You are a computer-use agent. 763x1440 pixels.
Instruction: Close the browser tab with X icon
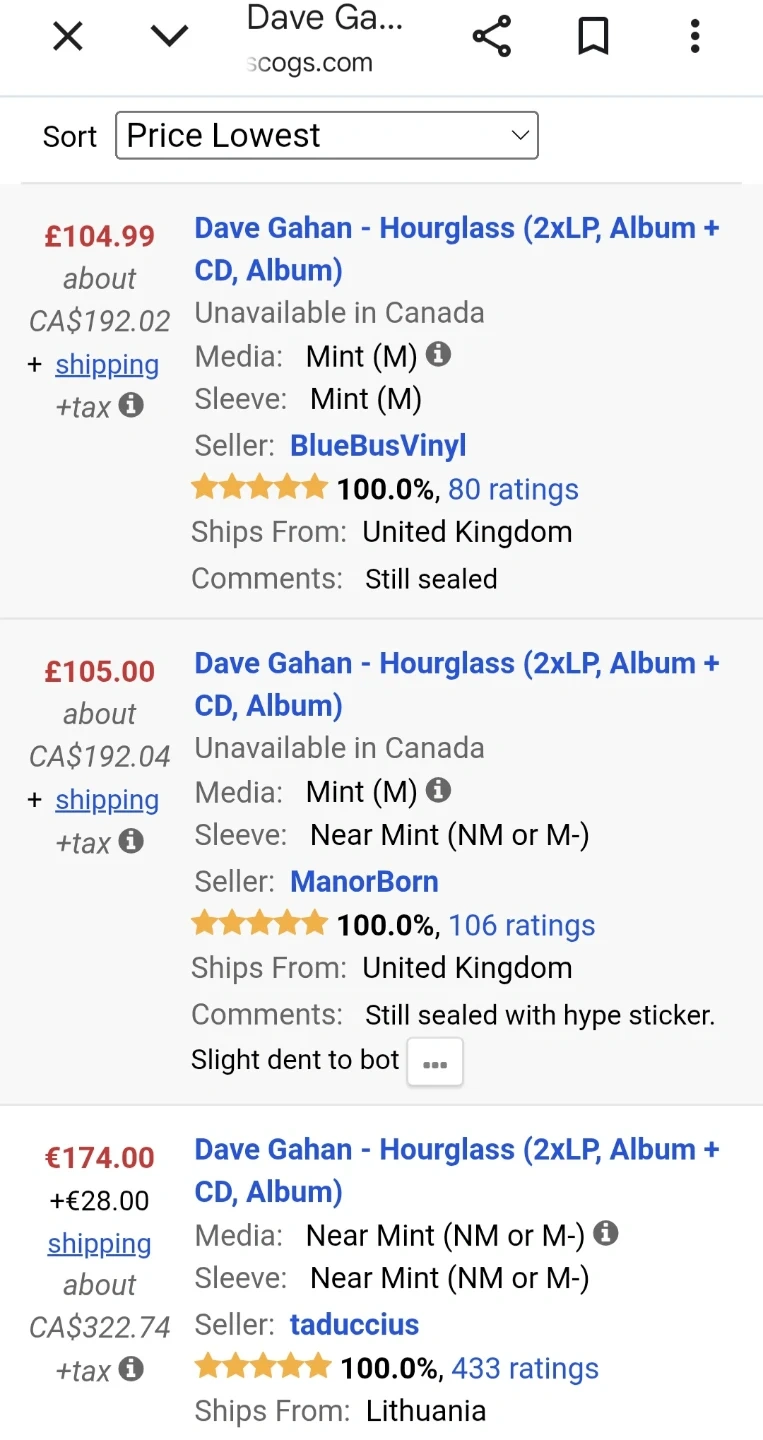(x=67, y=38)
